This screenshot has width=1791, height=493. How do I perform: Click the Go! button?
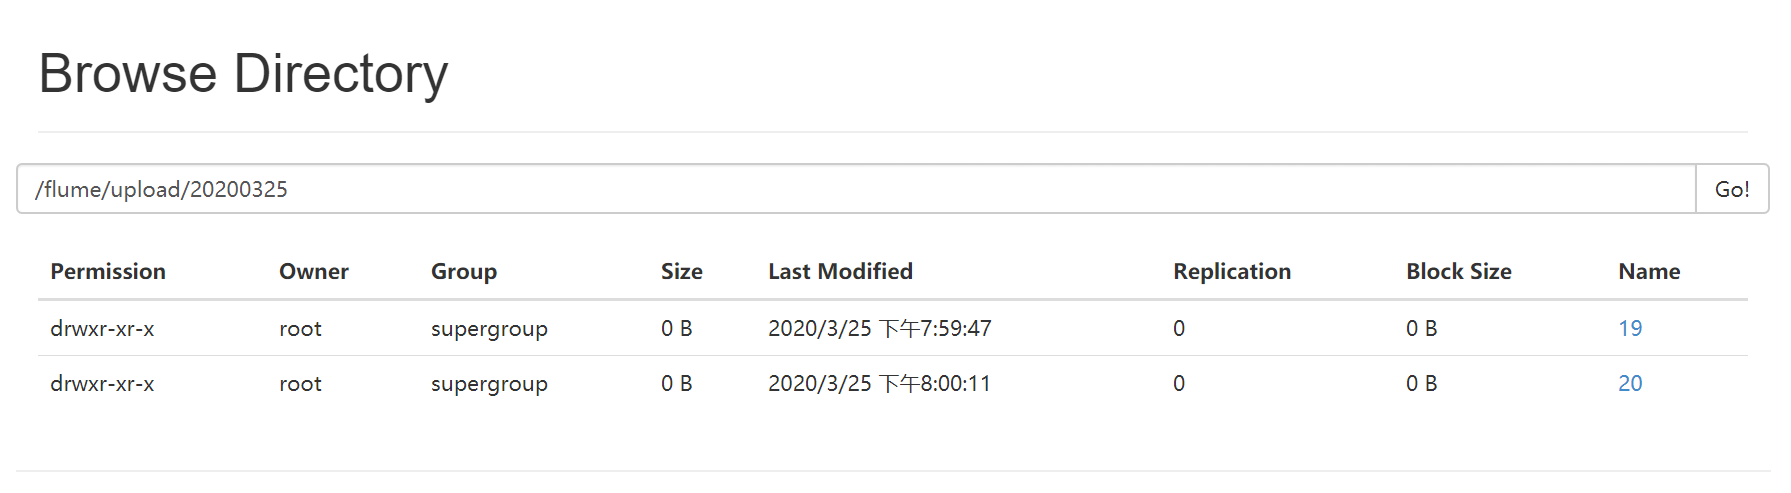pos(1732,189)
